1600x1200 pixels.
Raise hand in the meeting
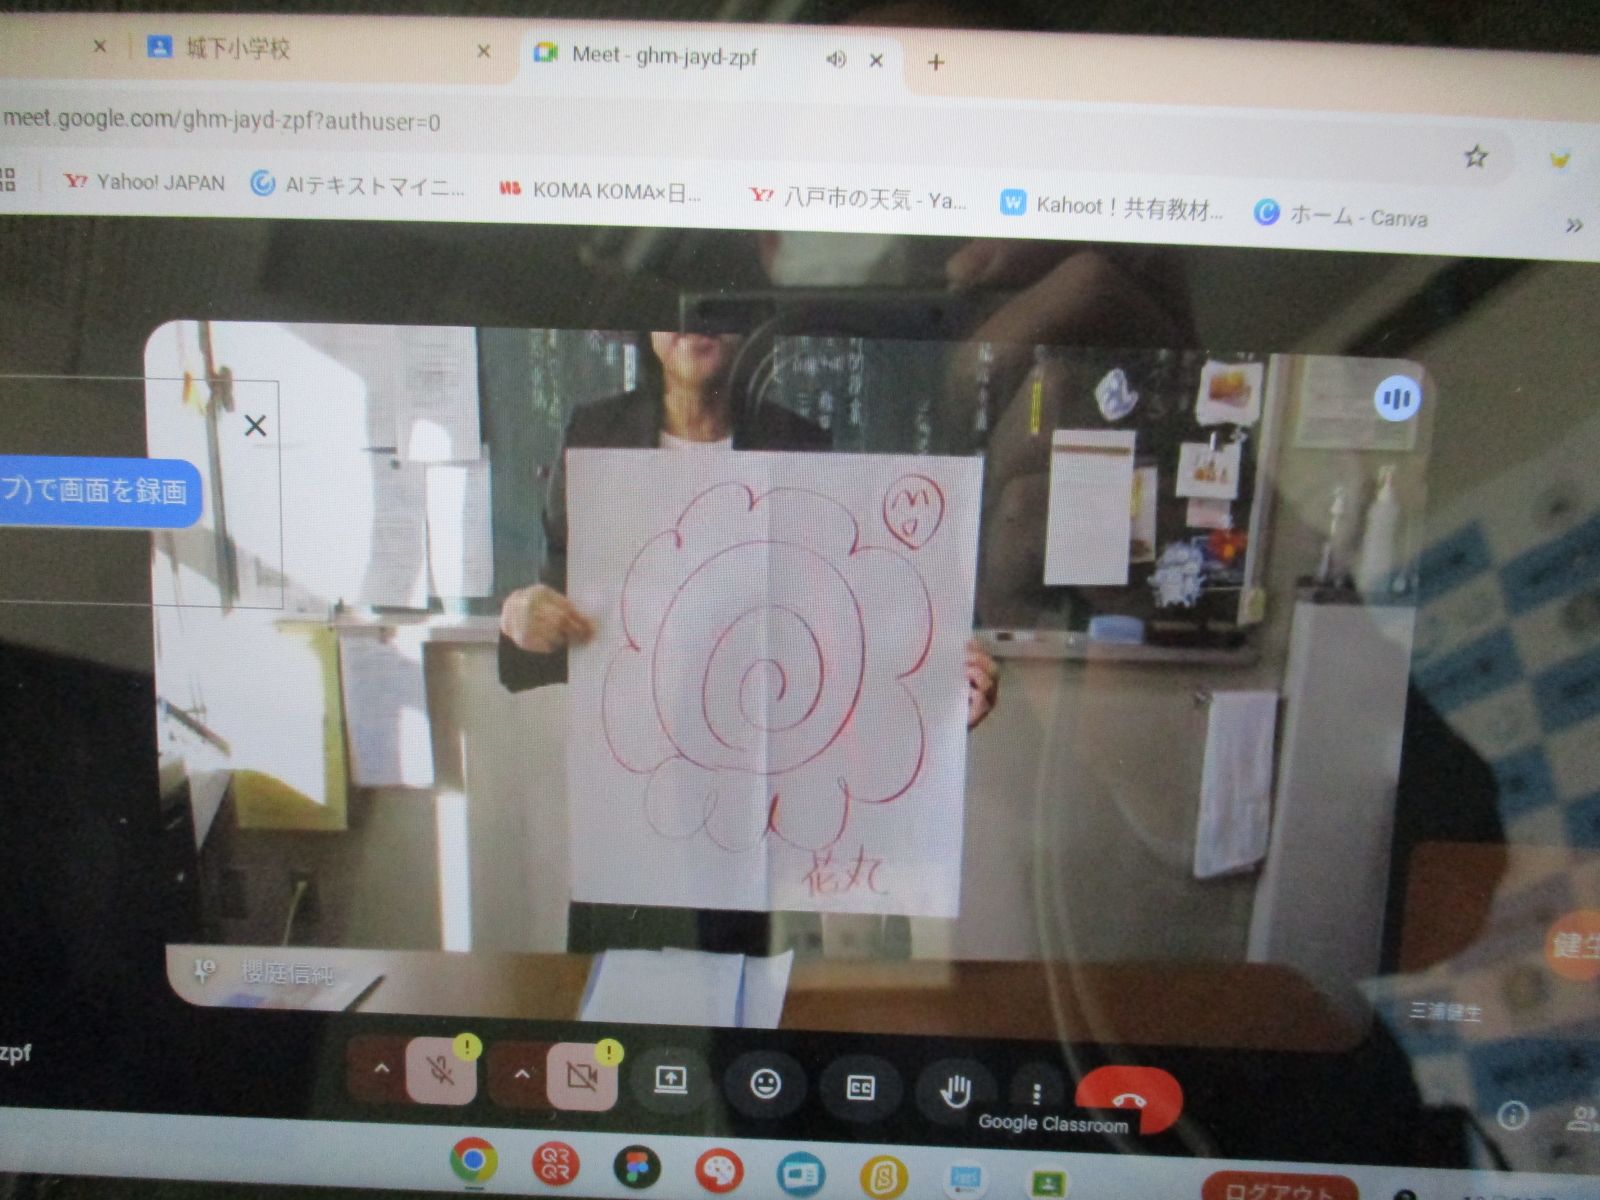(955, 1090)
